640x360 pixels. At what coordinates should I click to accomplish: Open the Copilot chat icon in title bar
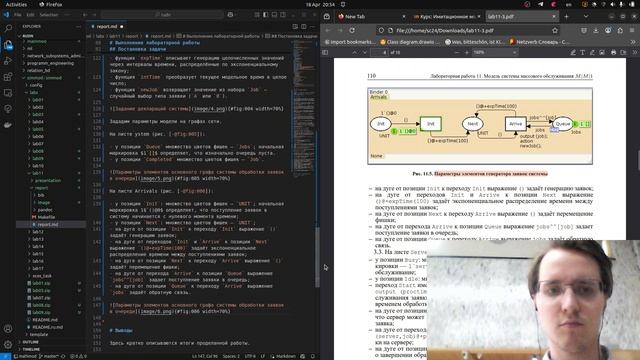pos(231,15)
